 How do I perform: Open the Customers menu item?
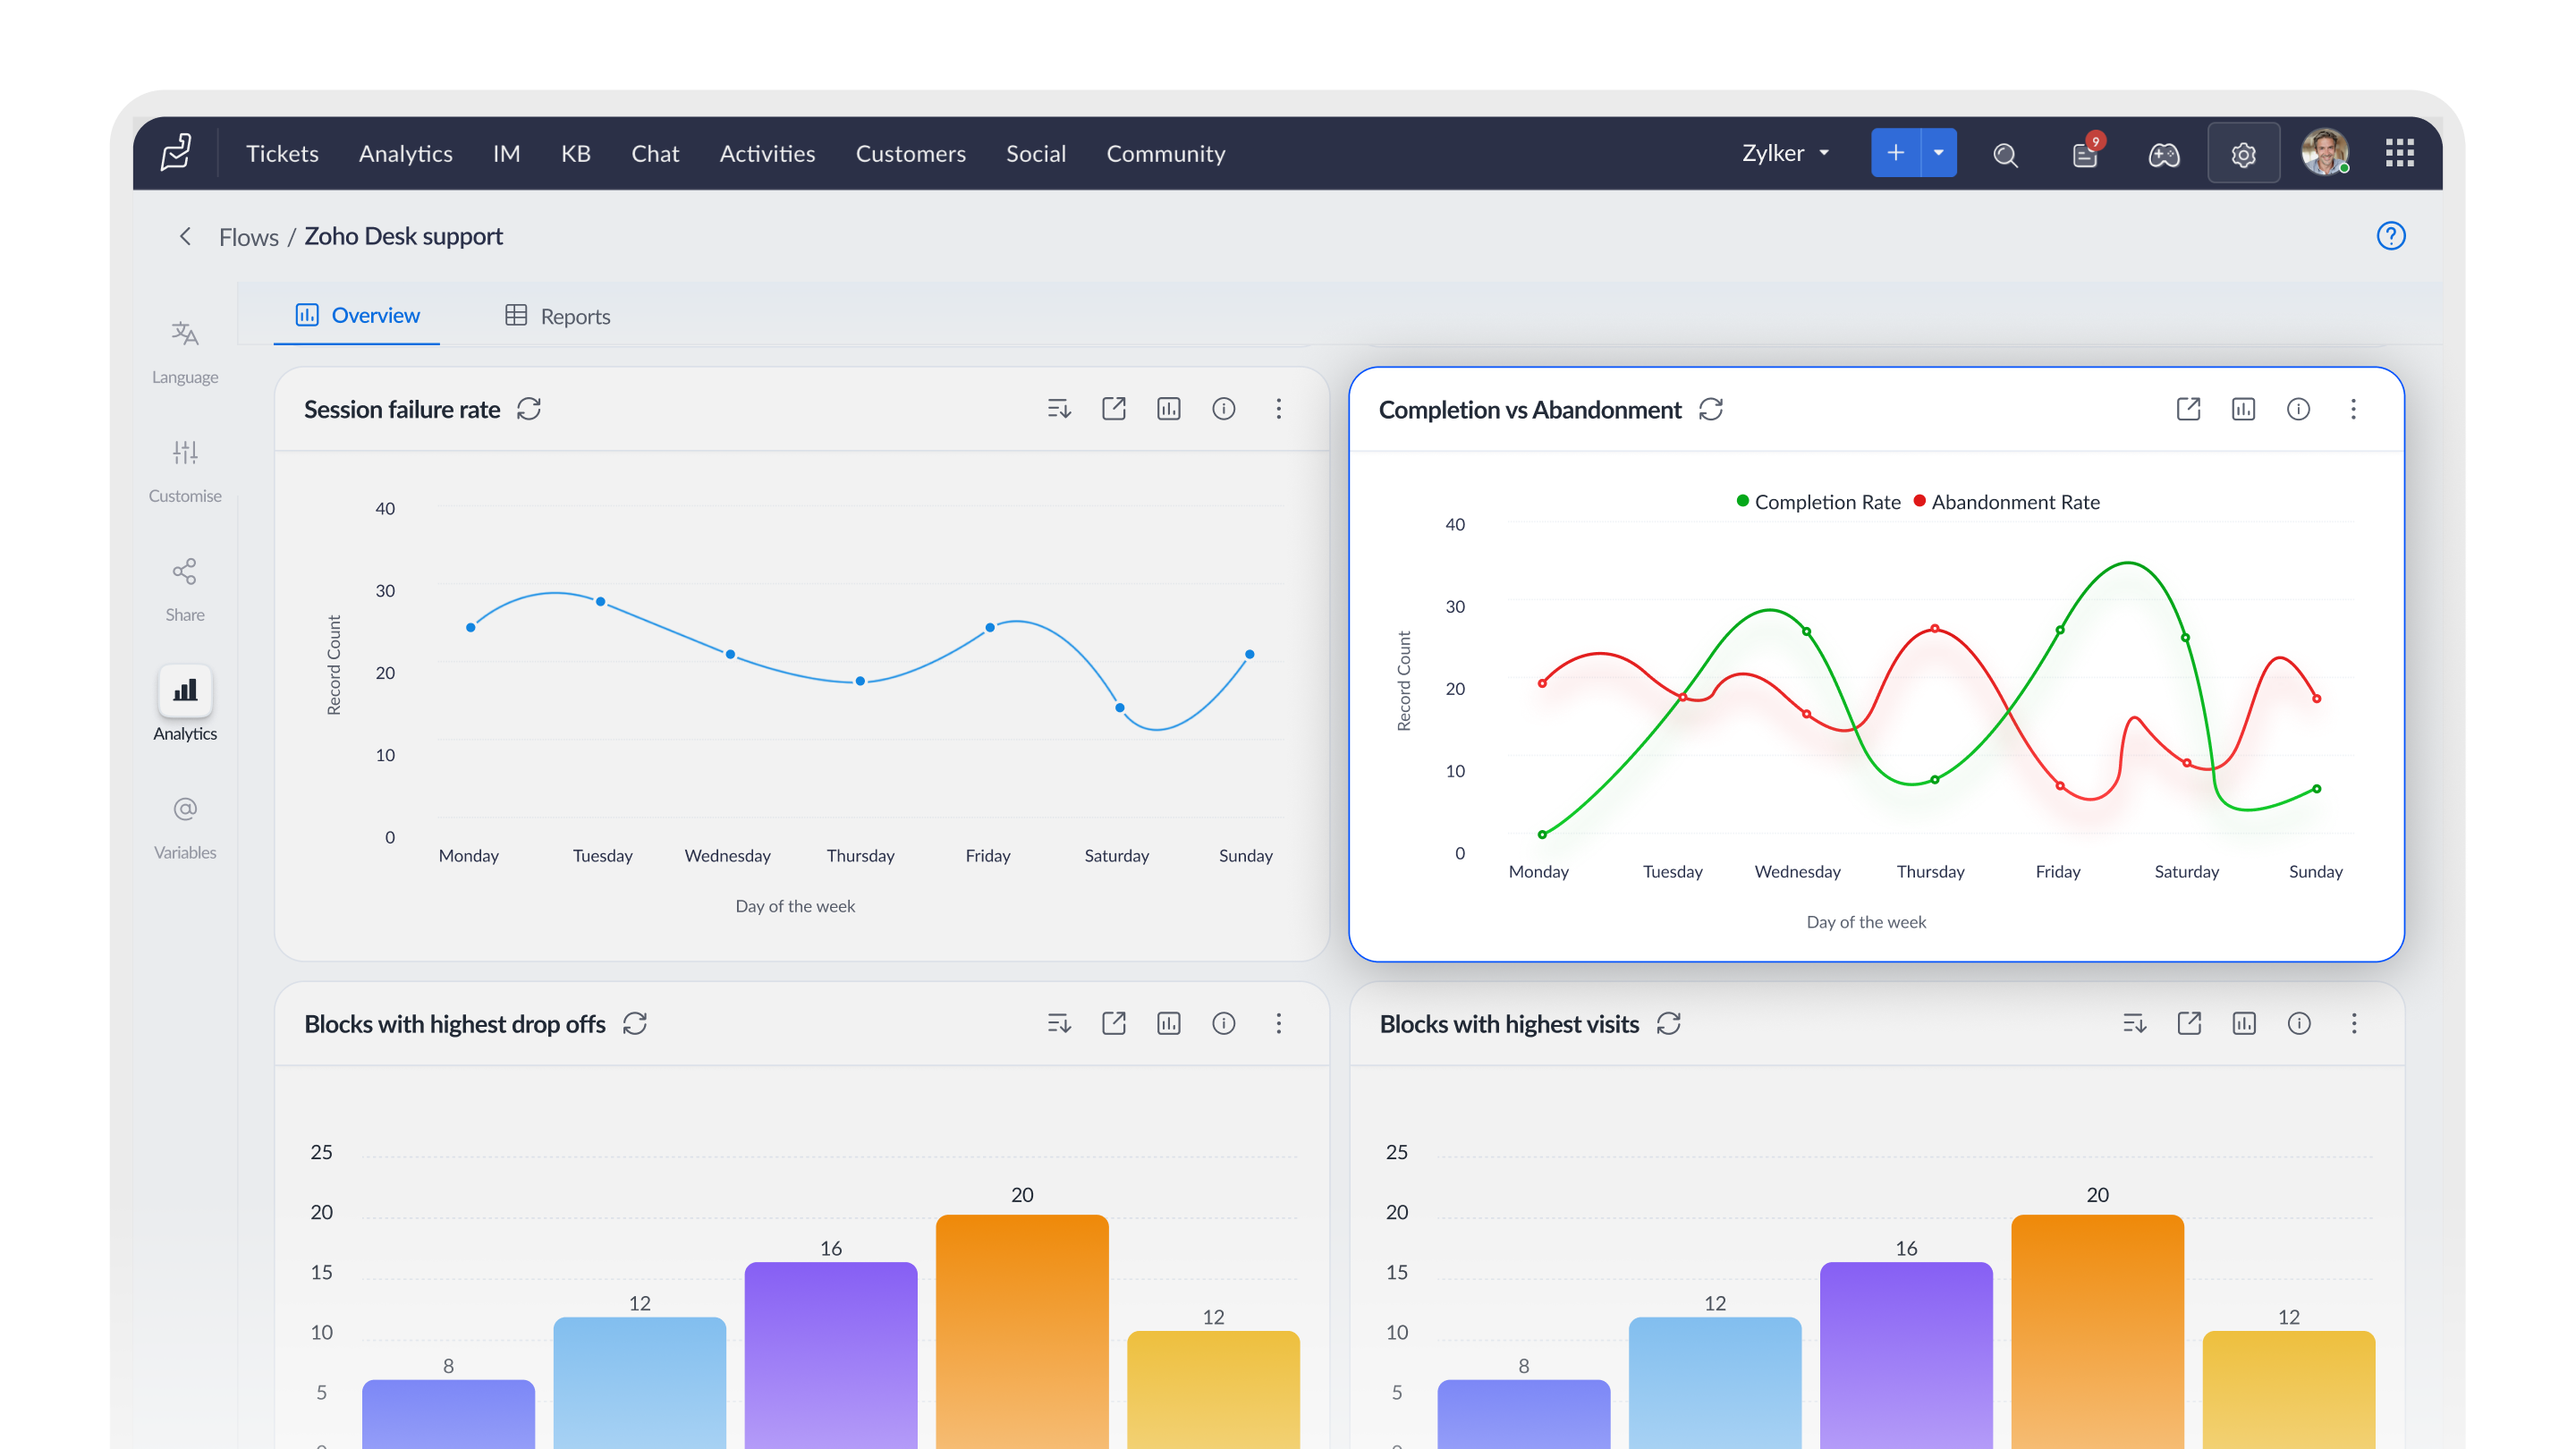point(910,153)
